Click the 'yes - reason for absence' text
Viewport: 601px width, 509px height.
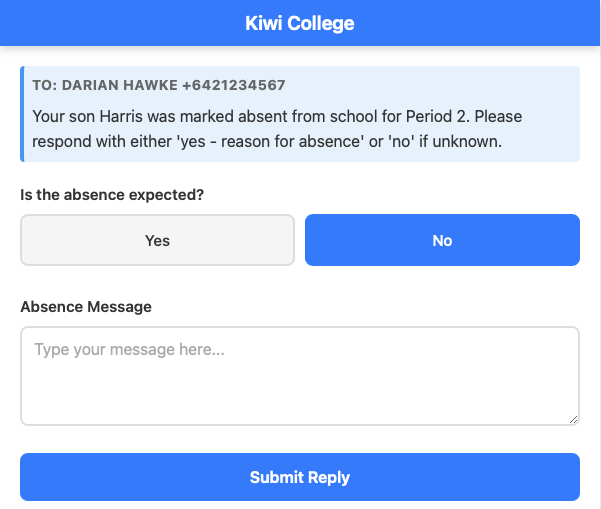tap(262, 141)
